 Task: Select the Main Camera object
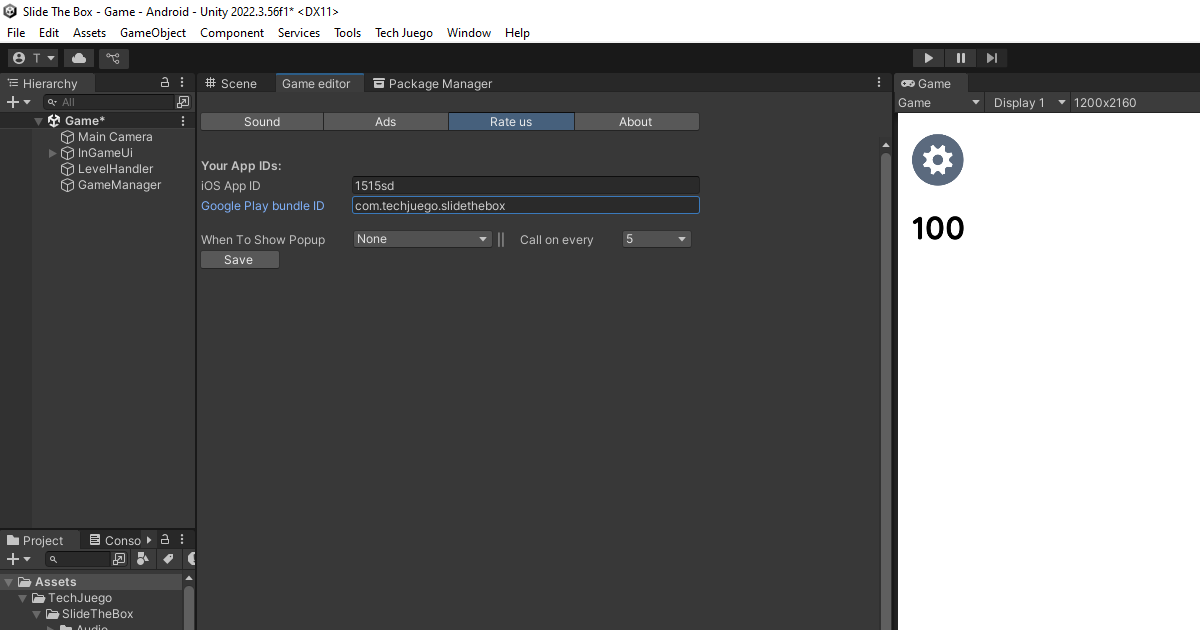pyautogui.click(x=115, y=137)
